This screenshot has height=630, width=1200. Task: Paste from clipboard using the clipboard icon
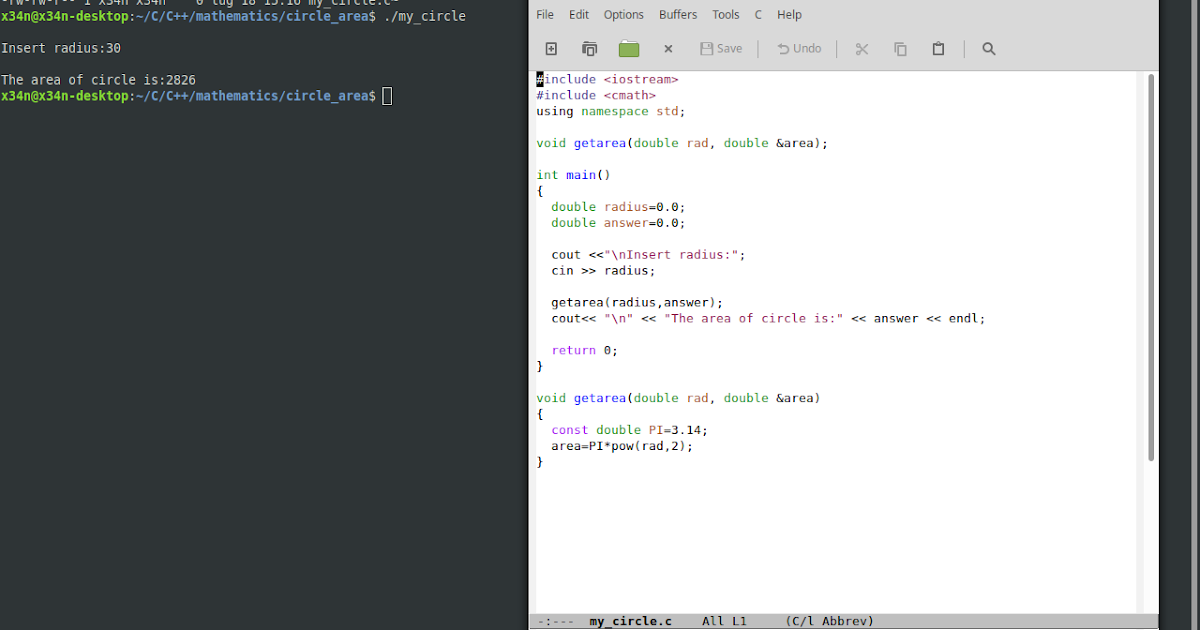[x=938, y=48]
